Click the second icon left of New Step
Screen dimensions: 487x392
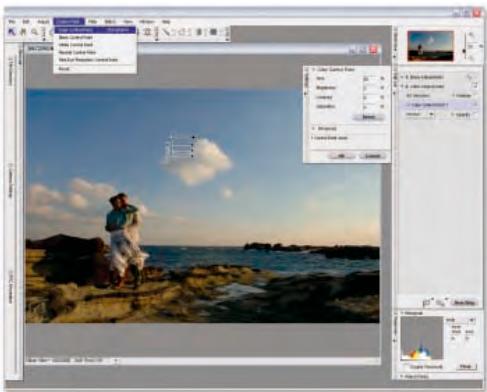441,303
